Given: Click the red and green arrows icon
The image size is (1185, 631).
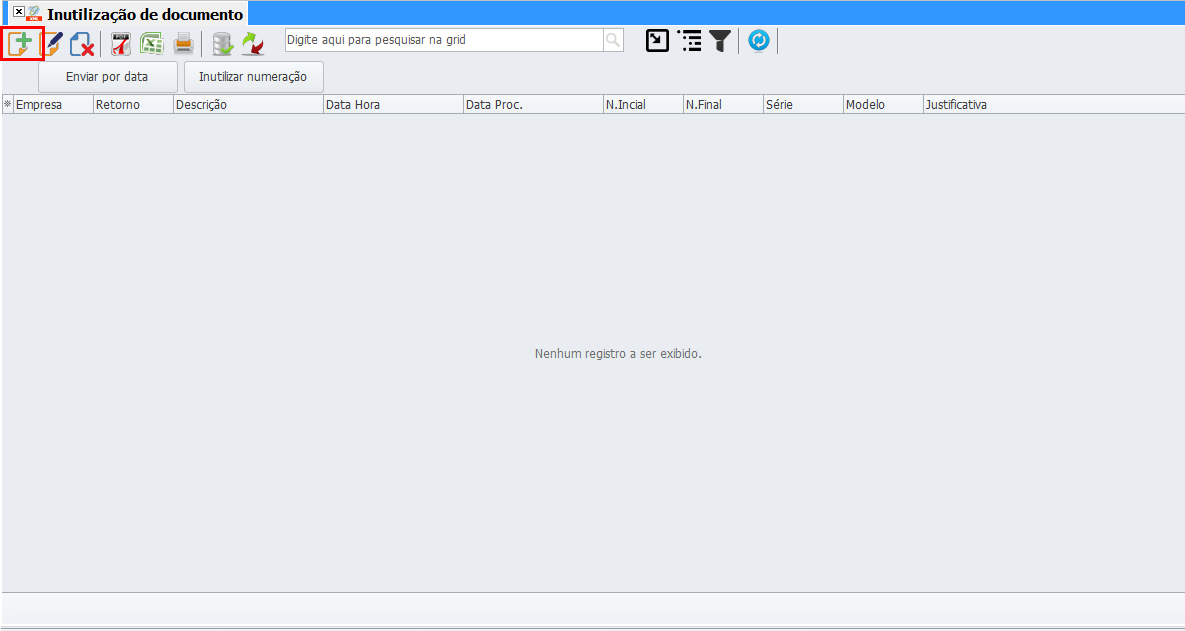Looking at the screenshot, I should [252, 43].
